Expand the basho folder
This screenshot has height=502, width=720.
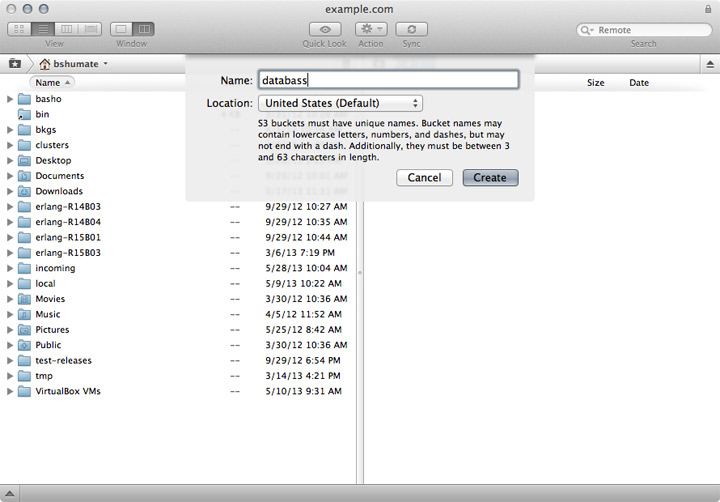coord(10,99)
